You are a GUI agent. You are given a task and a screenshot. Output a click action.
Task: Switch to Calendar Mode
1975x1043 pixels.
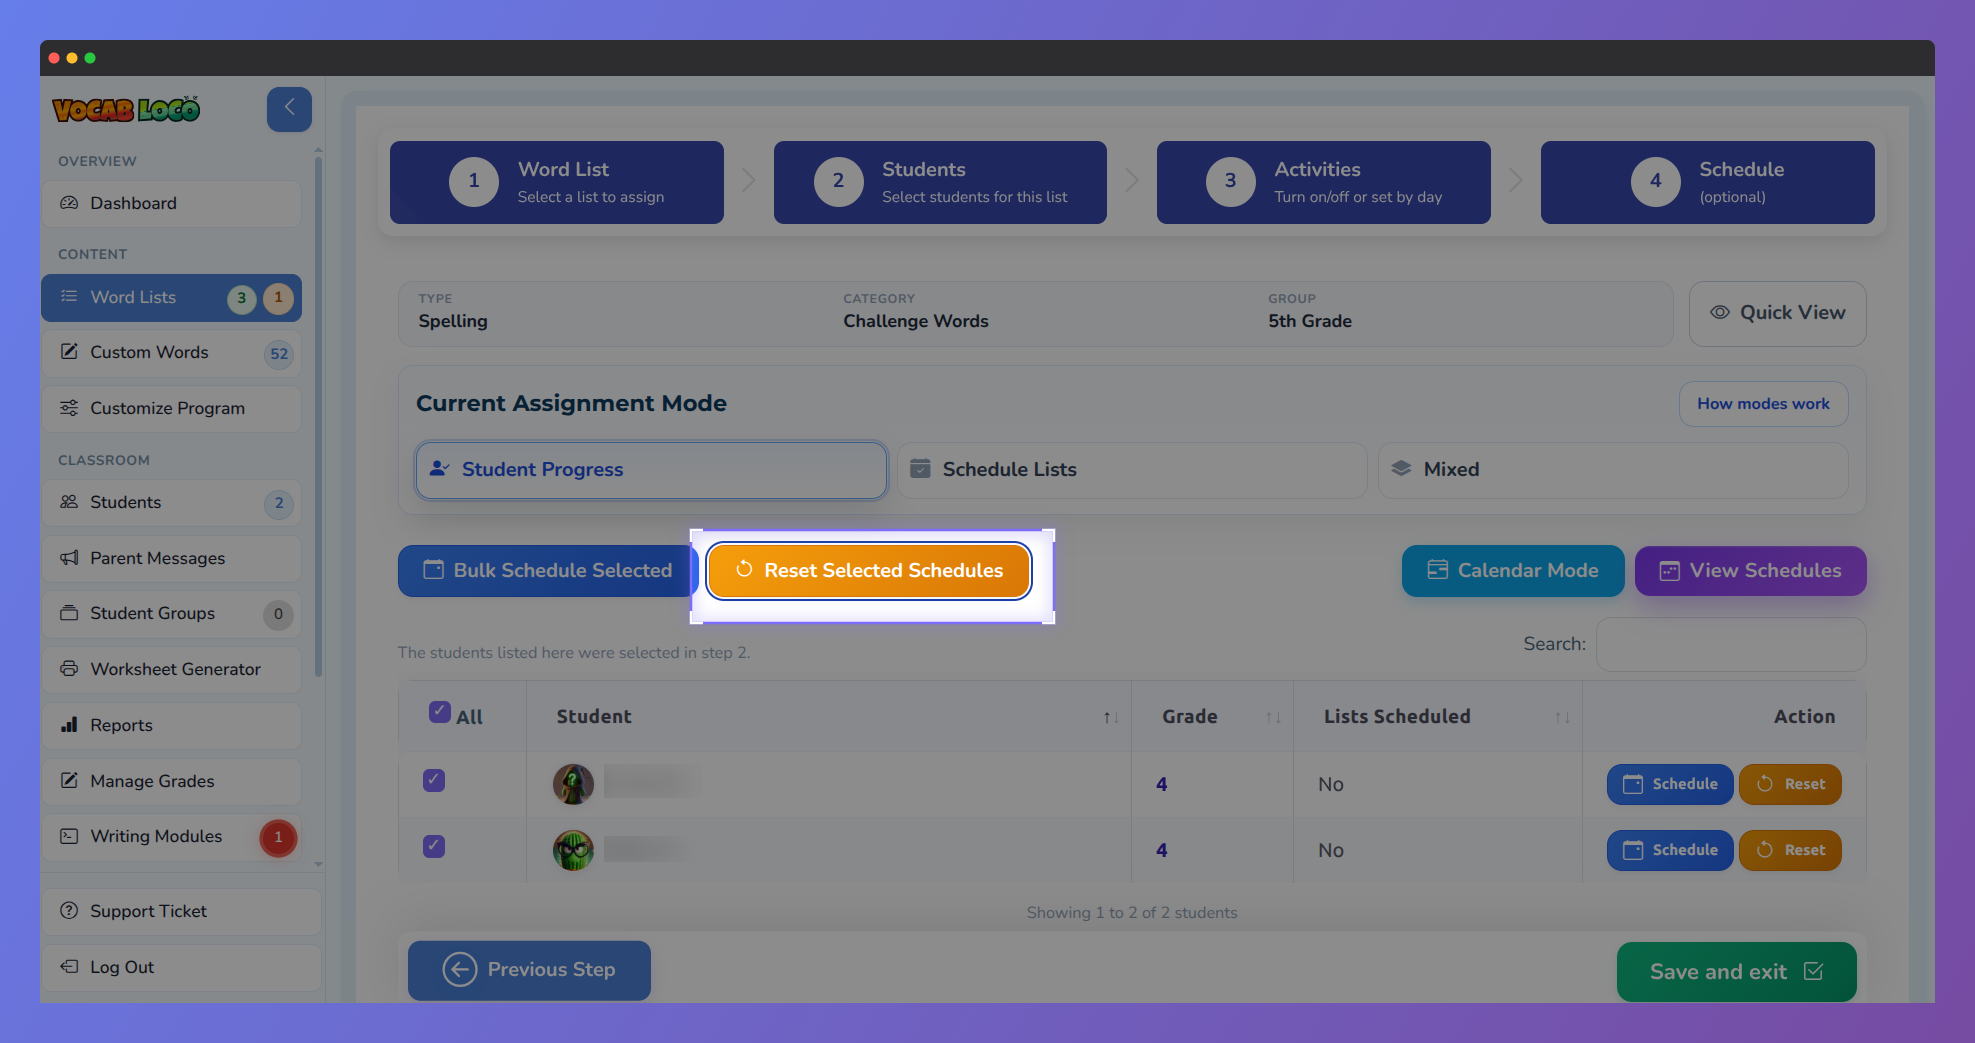click(x=1513, y=571)
